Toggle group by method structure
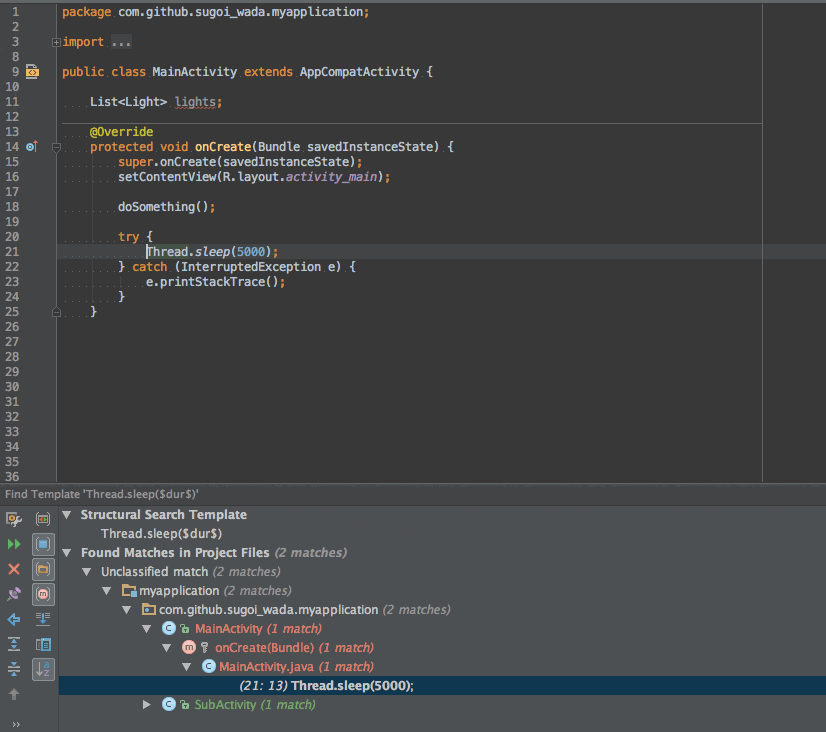Image resolution: width=826 pixels, height=732 pixels. [x=43, y=594]
